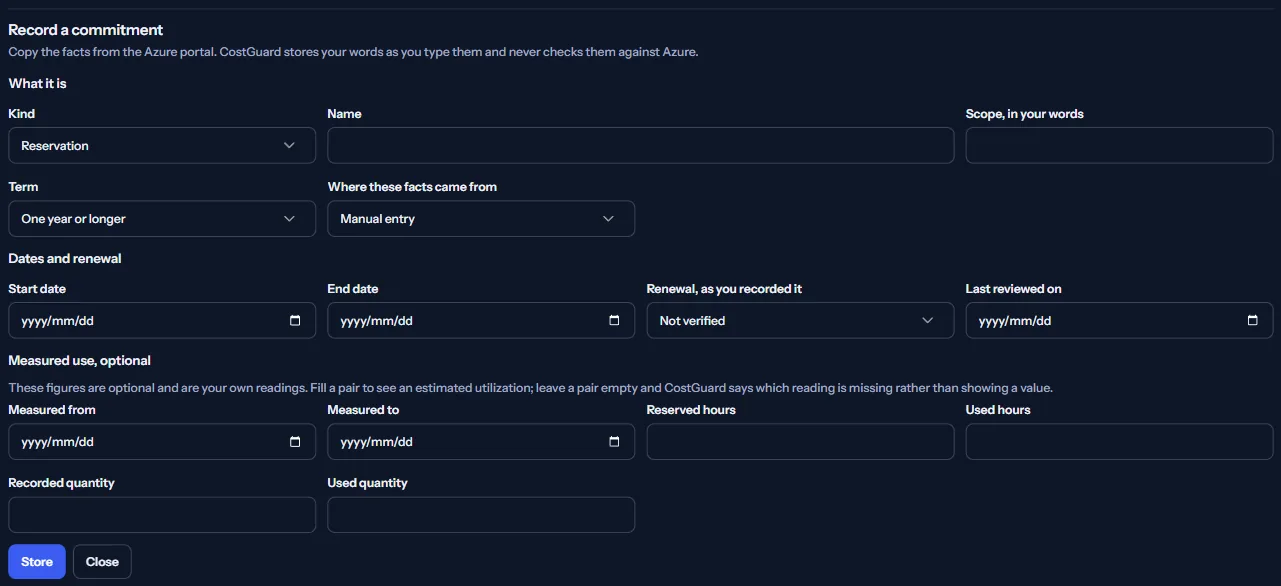1281x586 pixels.
Task: Click the What it is section heading
Action: [x=37, y=84]
